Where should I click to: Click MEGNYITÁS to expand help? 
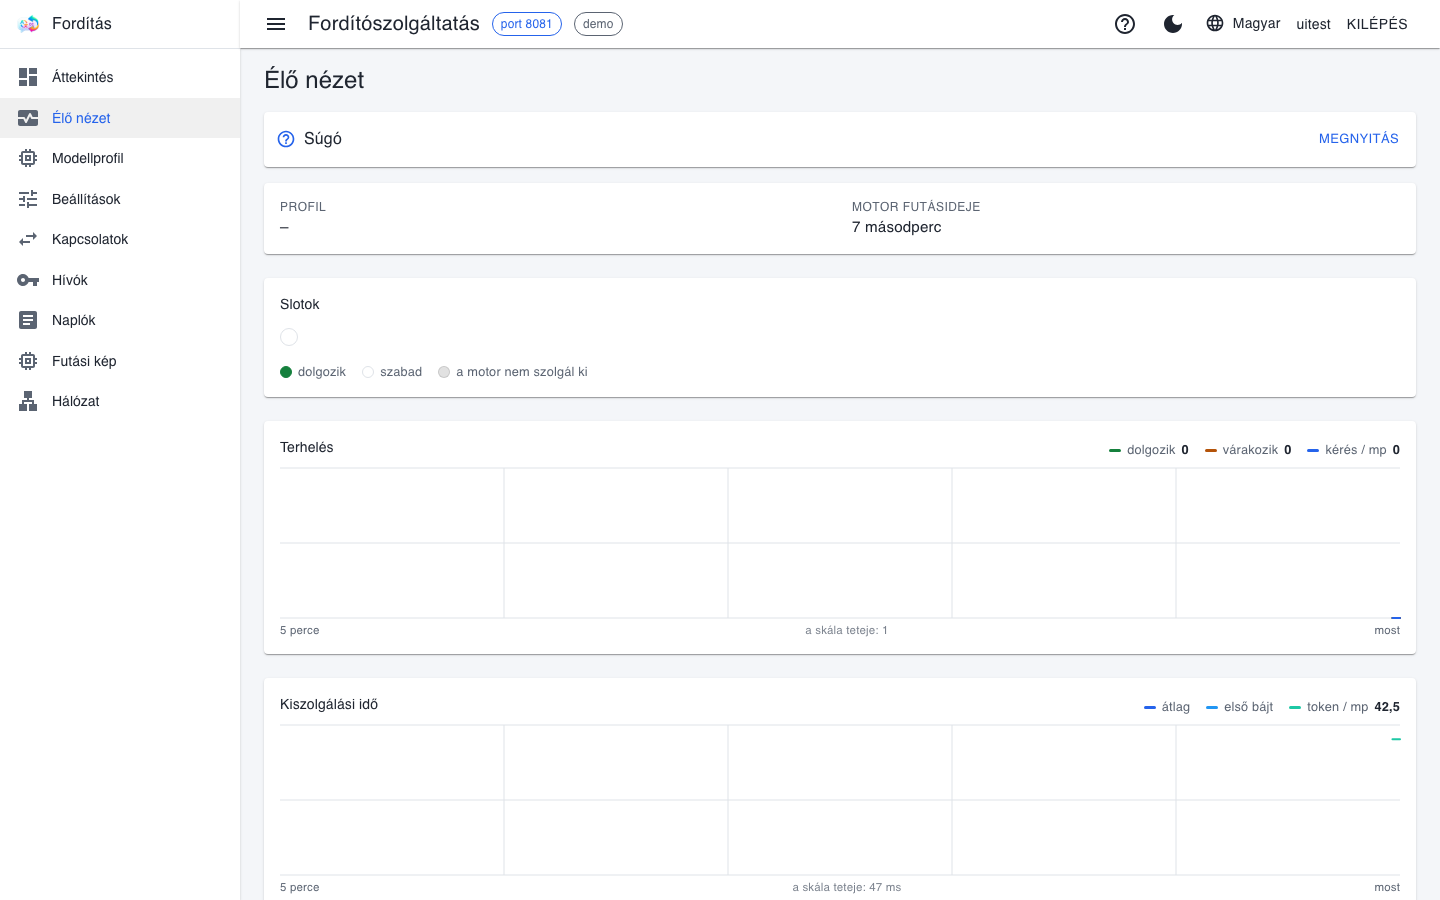click(x=1358, y=139)
